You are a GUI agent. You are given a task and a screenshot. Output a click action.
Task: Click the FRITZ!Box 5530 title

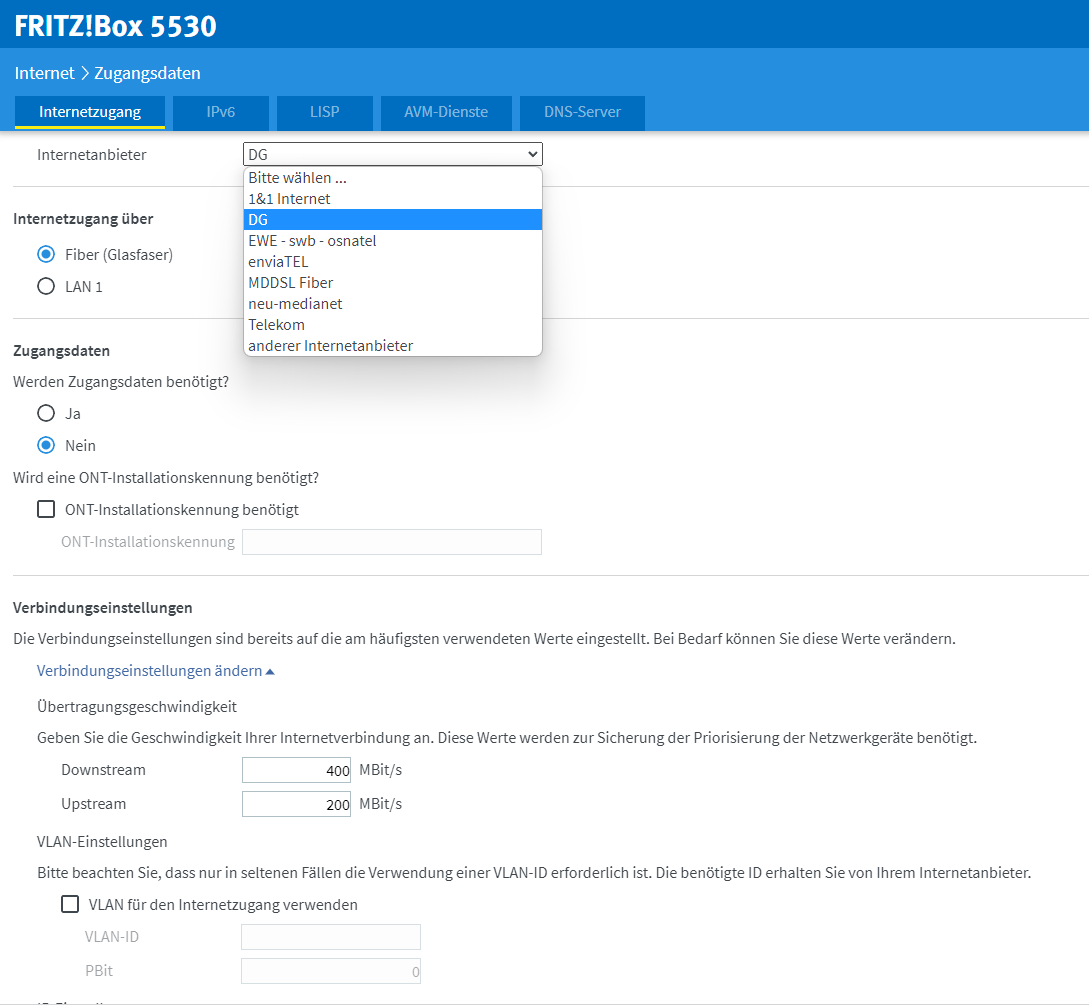(x=115, y=26)
